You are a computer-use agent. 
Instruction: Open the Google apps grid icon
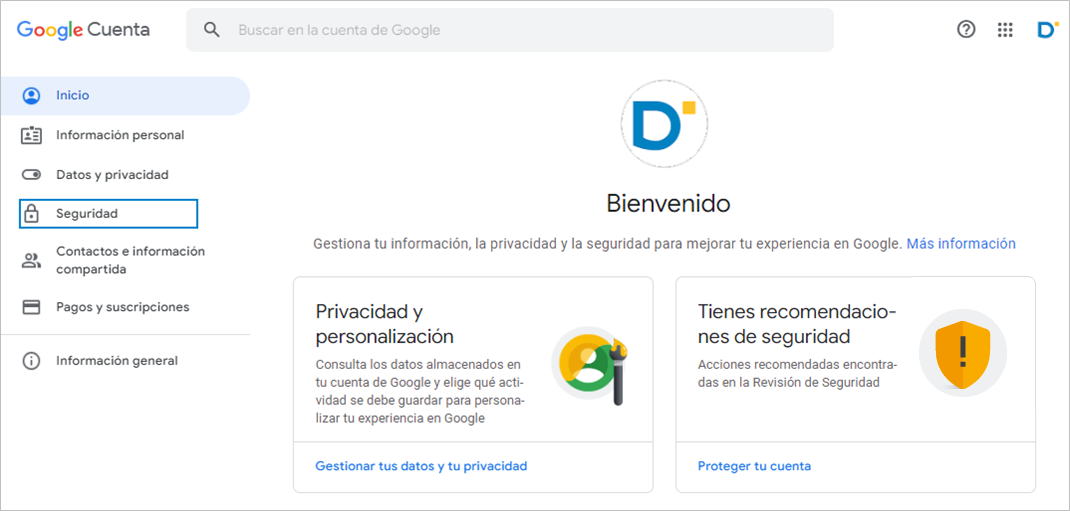[1004, 29]
